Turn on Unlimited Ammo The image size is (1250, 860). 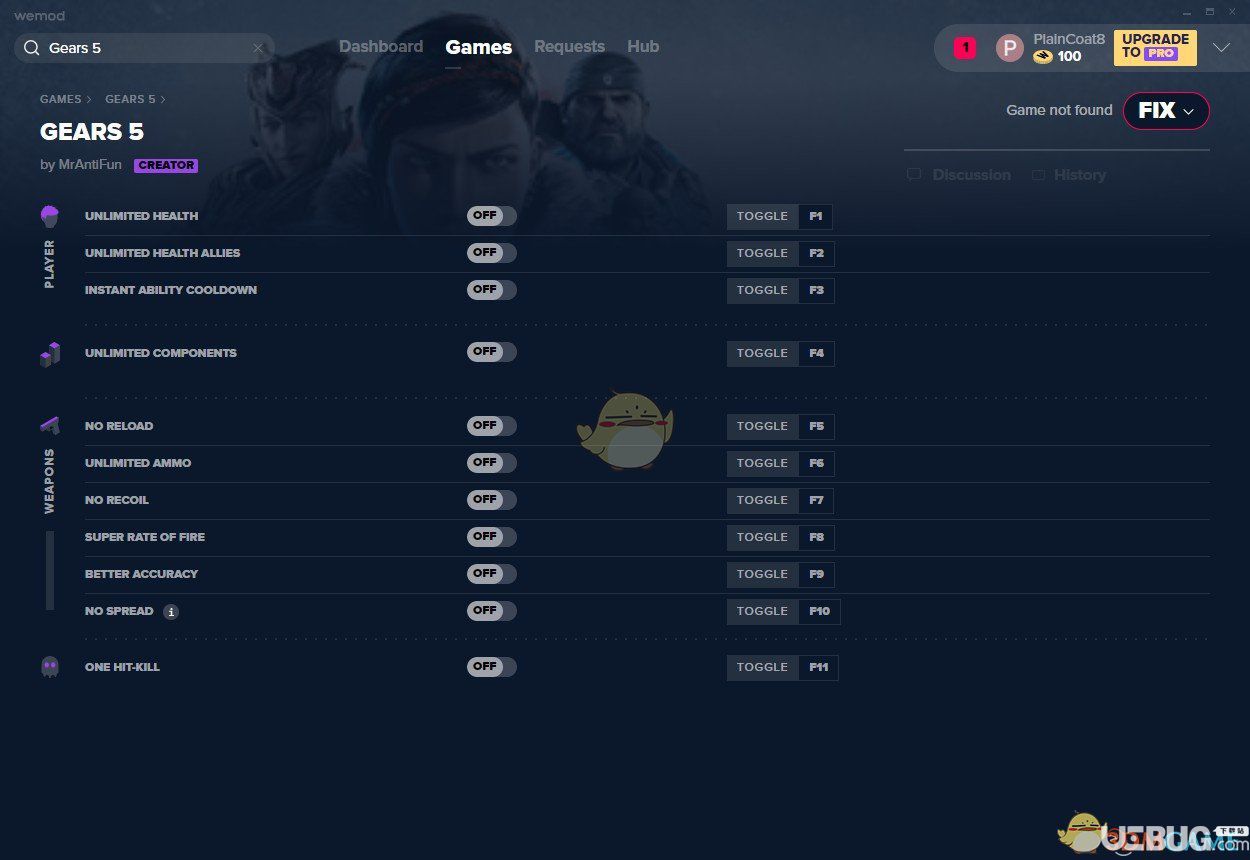click(x=492, y=463)
